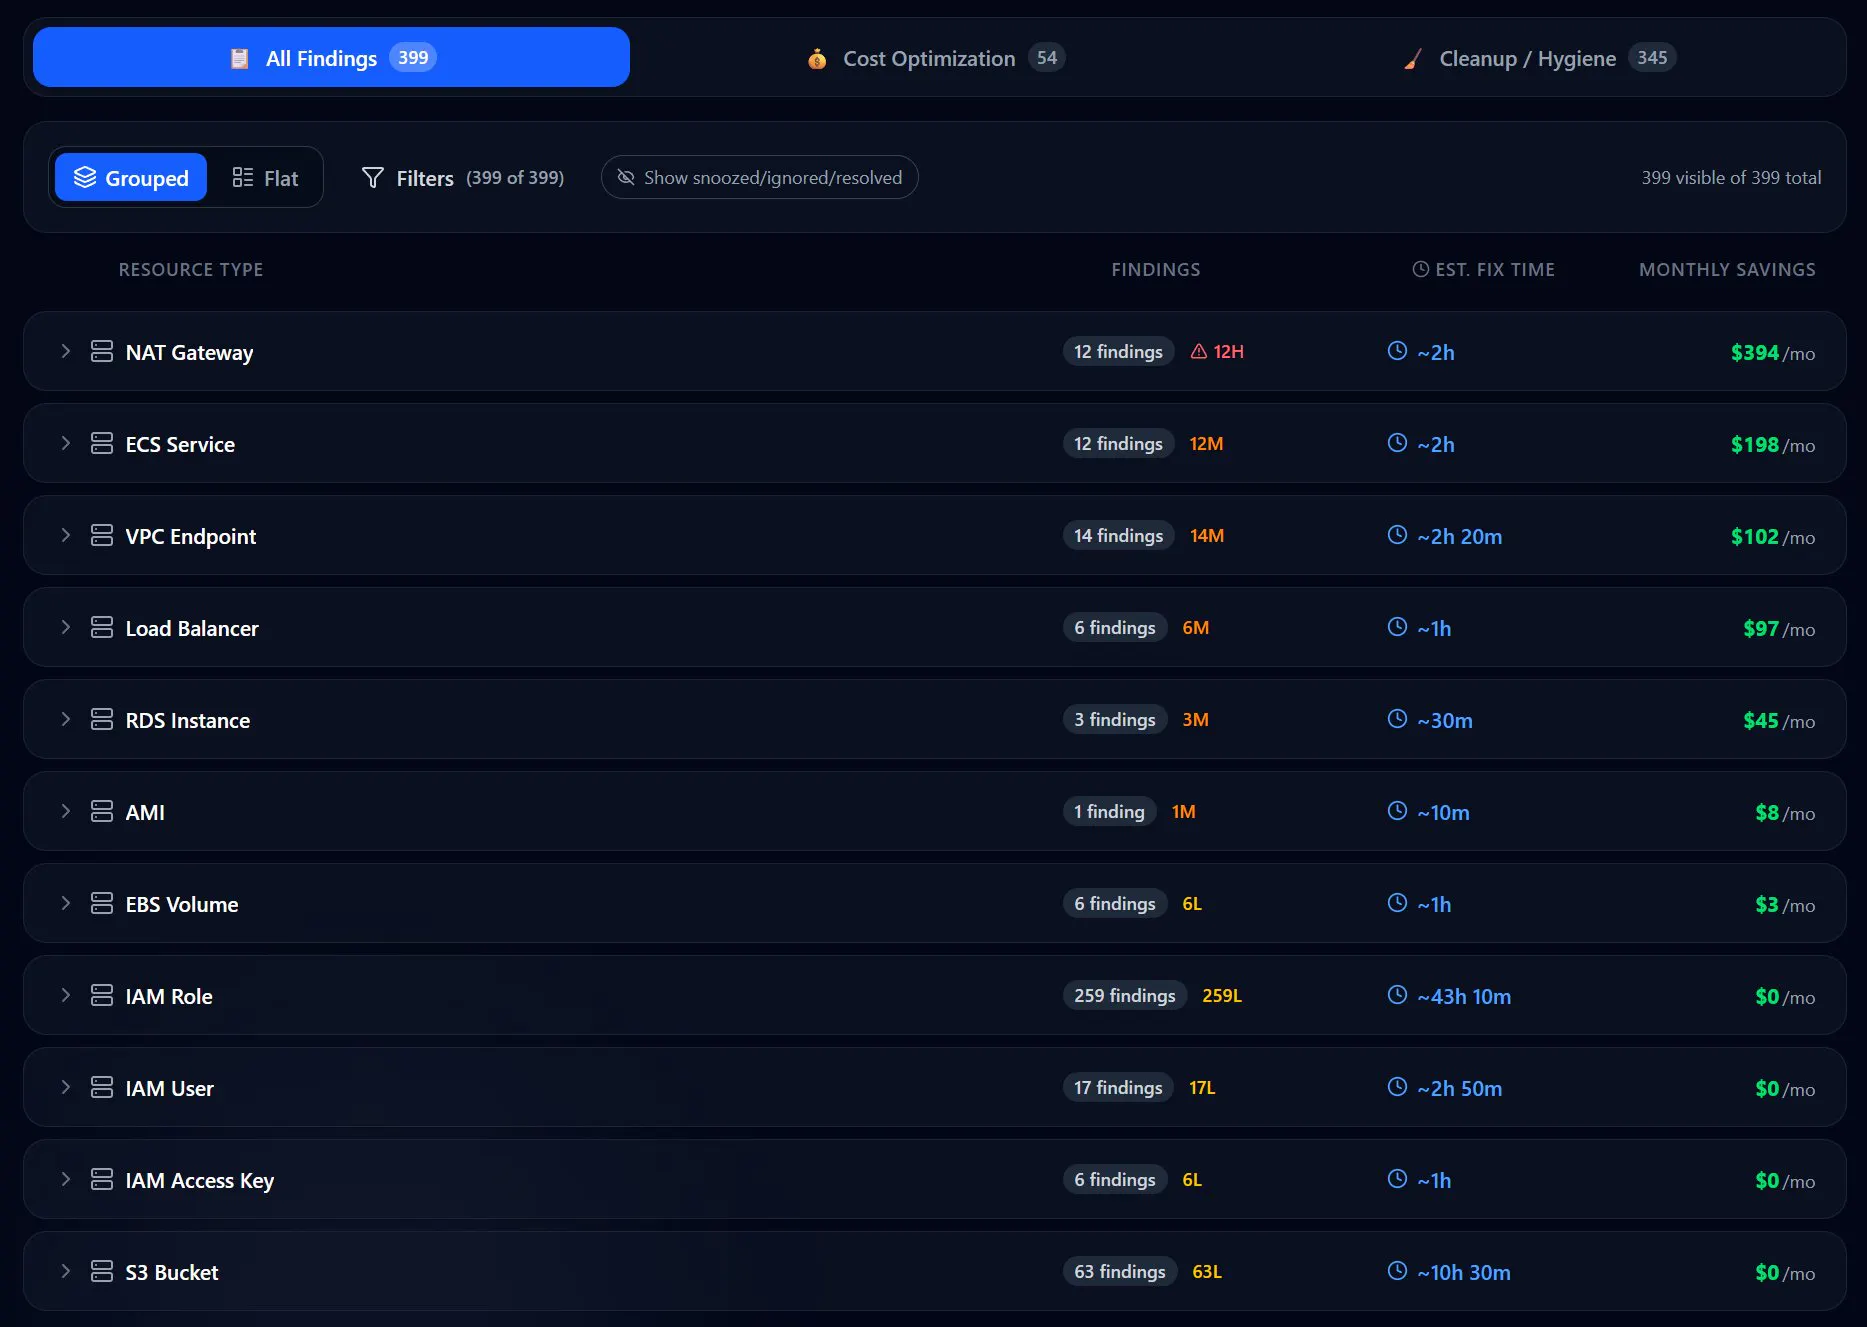Expand the S3 Bucket row chevron

point(66,1271)
